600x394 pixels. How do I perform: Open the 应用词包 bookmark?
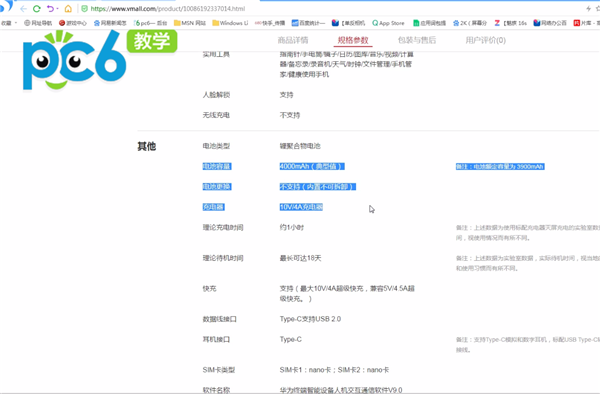429,23
